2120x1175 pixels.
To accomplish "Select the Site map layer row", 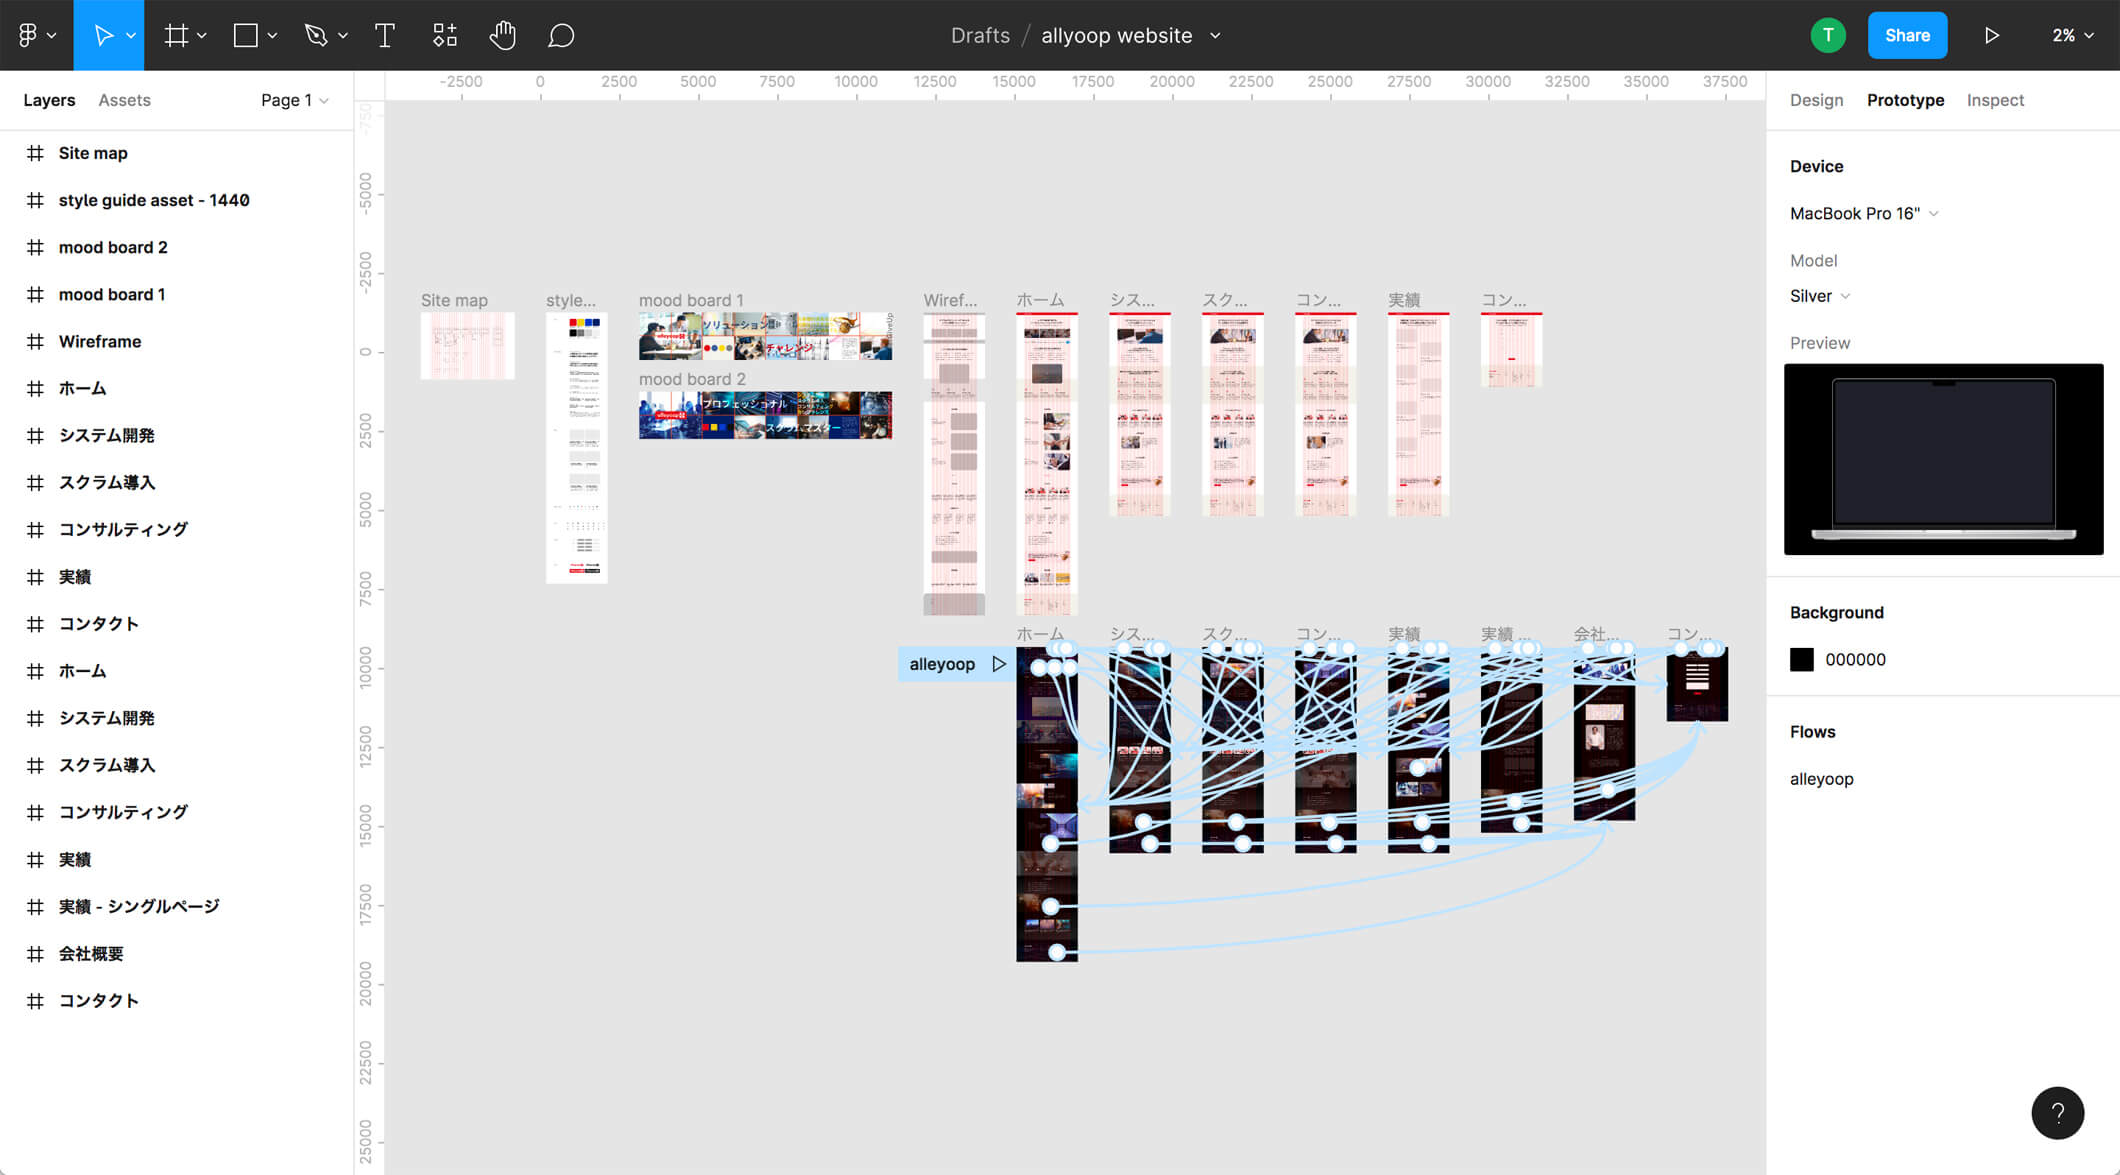I will click(x=176, y=153).
